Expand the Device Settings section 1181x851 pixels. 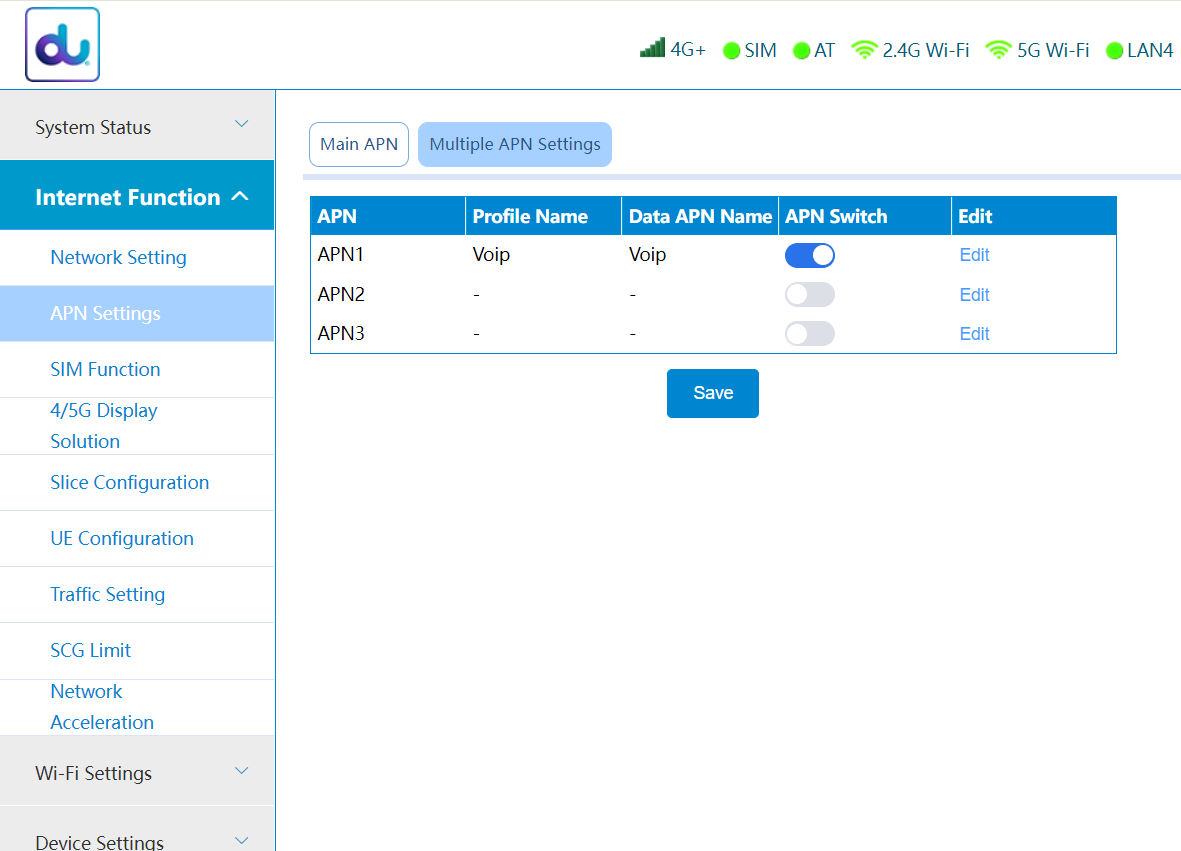pyautogui.click(x=137, y=840)
